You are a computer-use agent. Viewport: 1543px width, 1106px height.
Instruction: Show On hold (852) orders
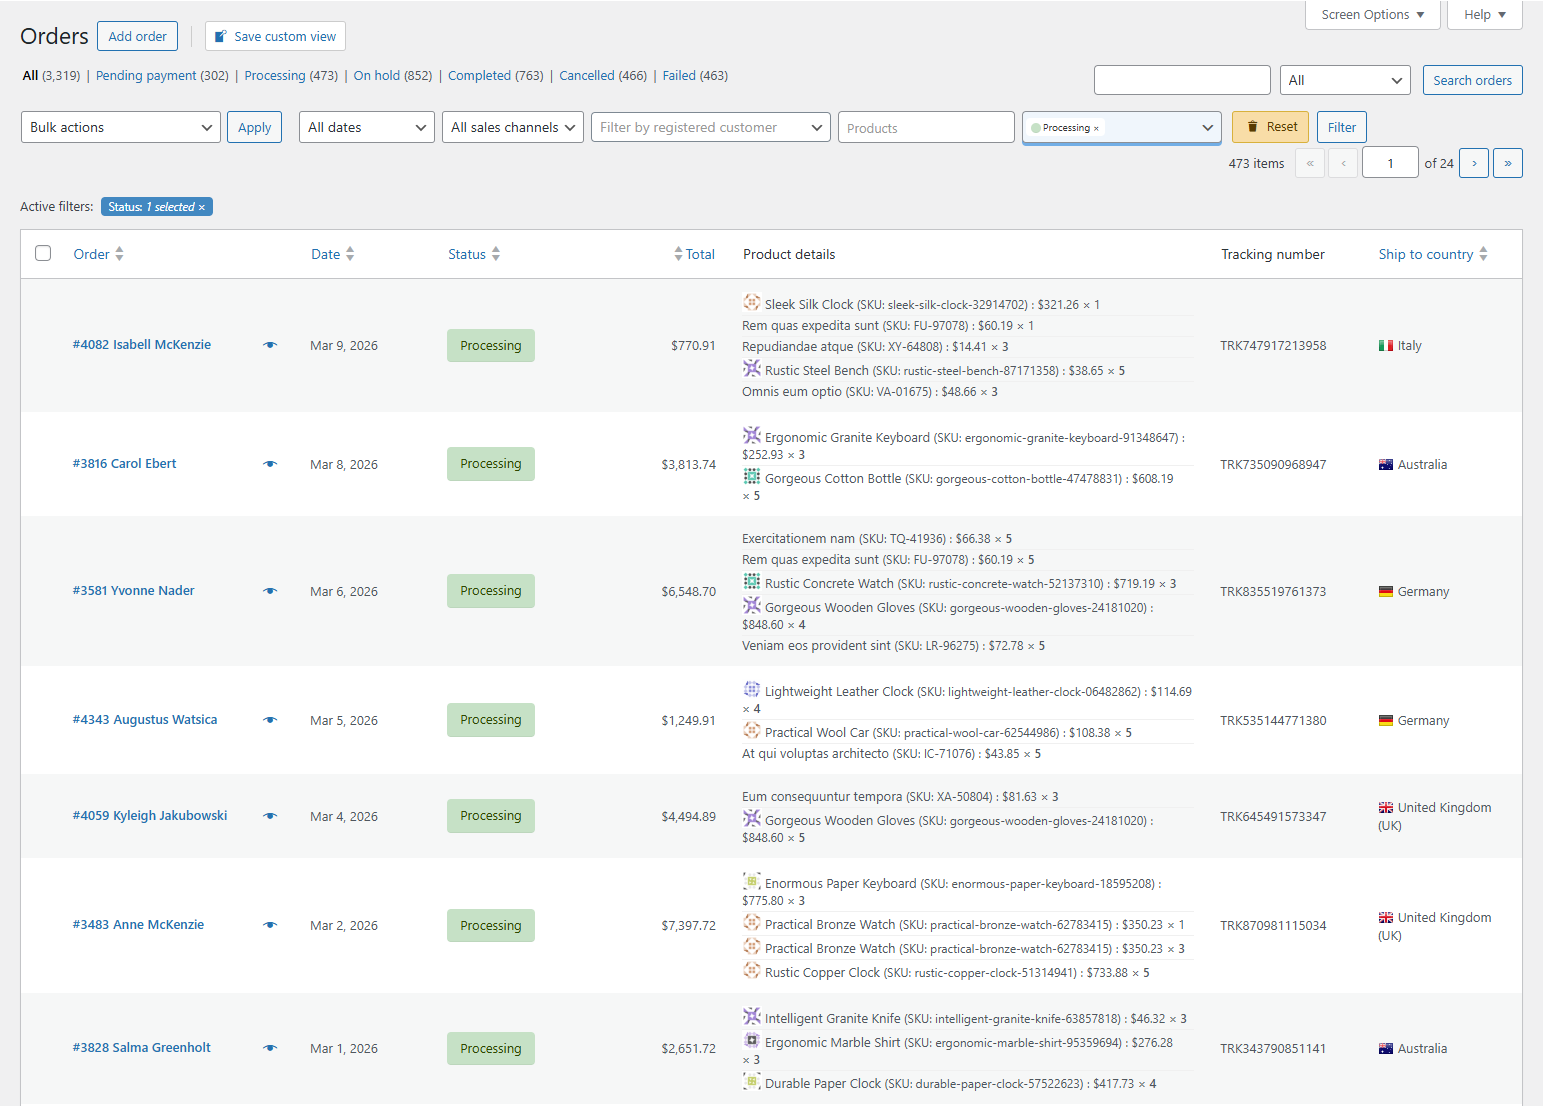393,75
